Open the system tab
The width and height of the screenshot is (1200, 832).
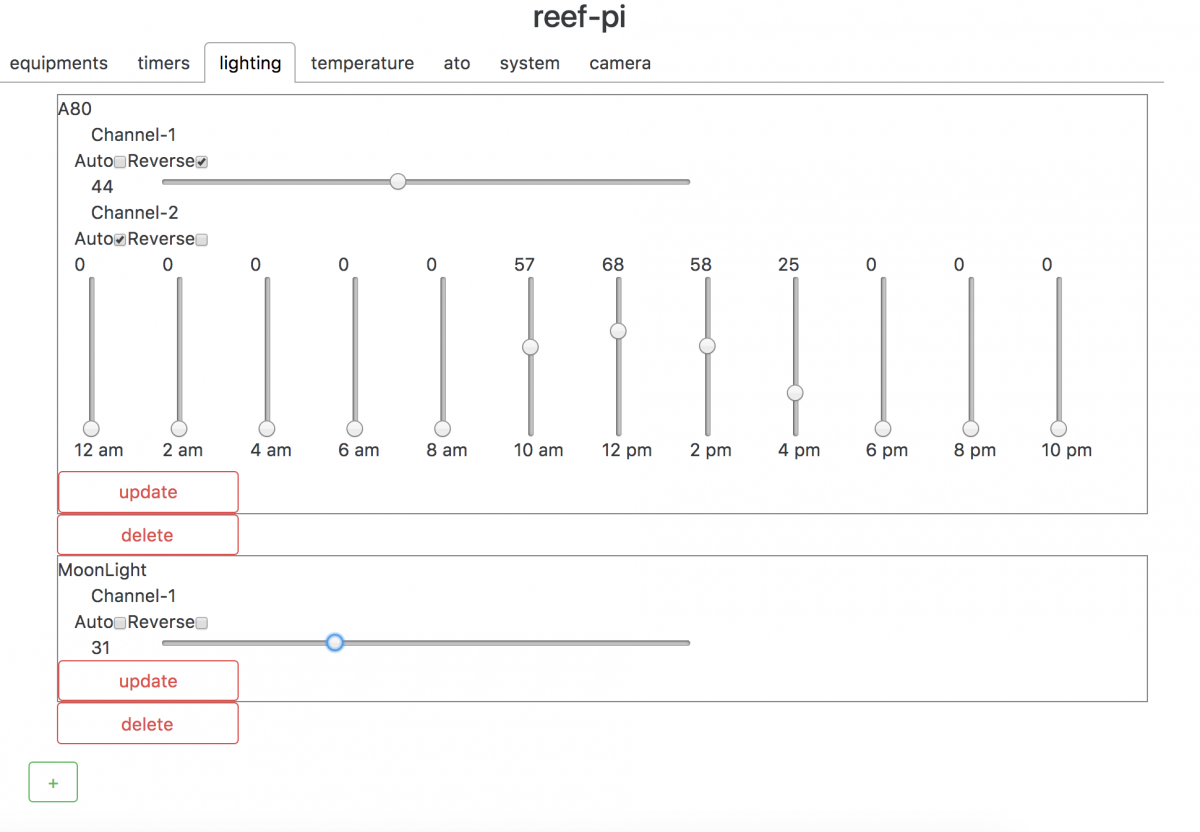click(x=530, y=63)
